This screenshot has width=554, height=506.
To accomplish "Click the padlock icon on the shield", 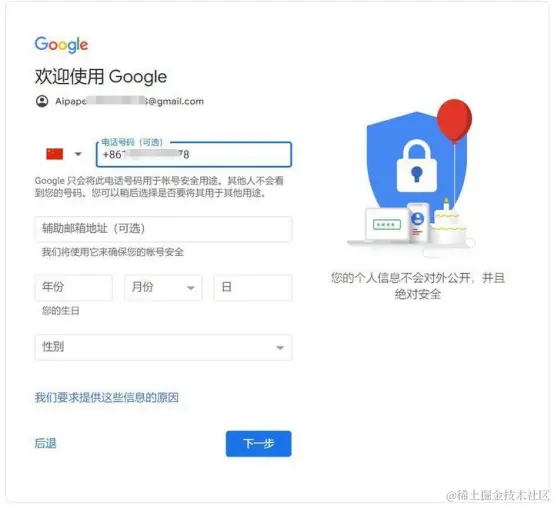I will point(417,166).
